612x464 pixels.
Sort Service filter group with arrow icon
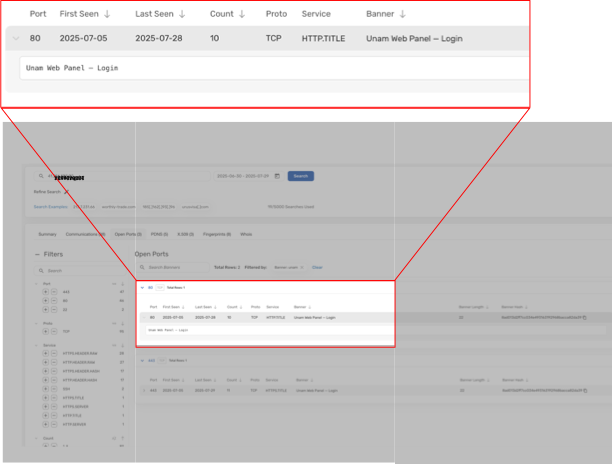(122, 345)
